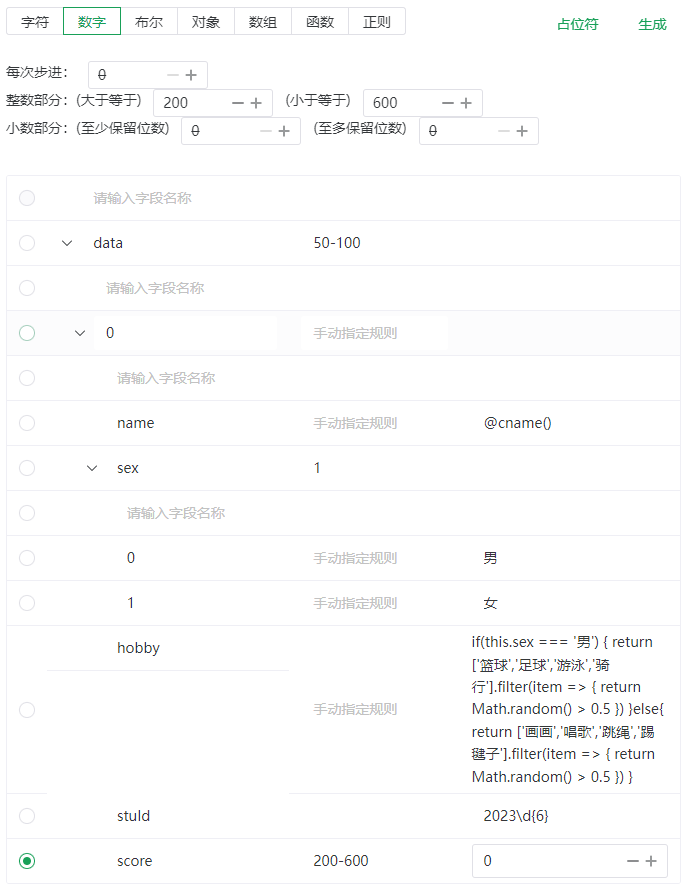Increase the 每次步进 step value

click(191, 75)
